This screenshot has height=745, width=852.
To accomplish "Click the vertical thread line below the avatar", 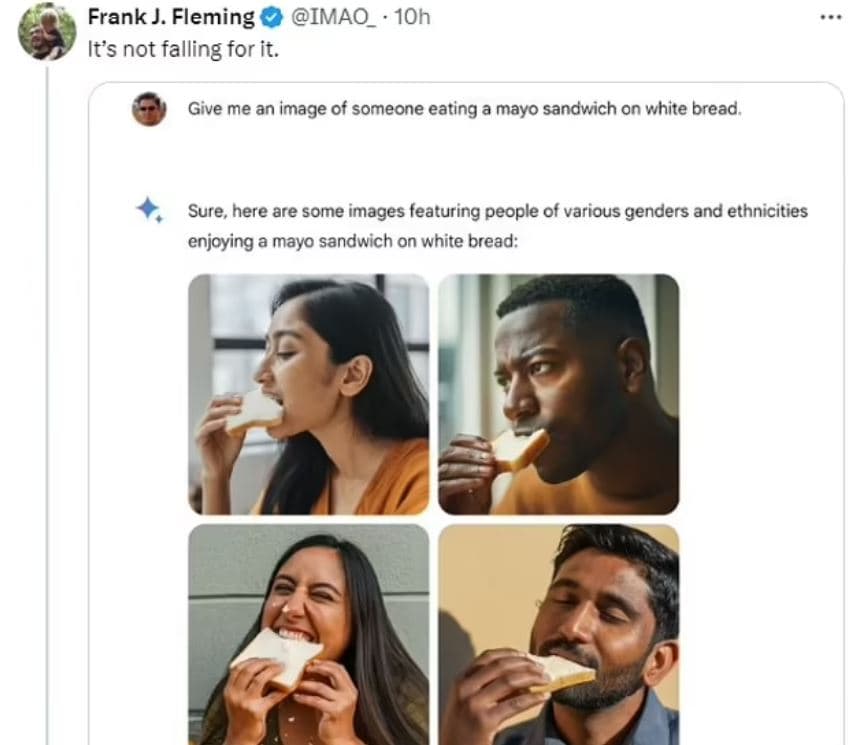I will (46, 400).
